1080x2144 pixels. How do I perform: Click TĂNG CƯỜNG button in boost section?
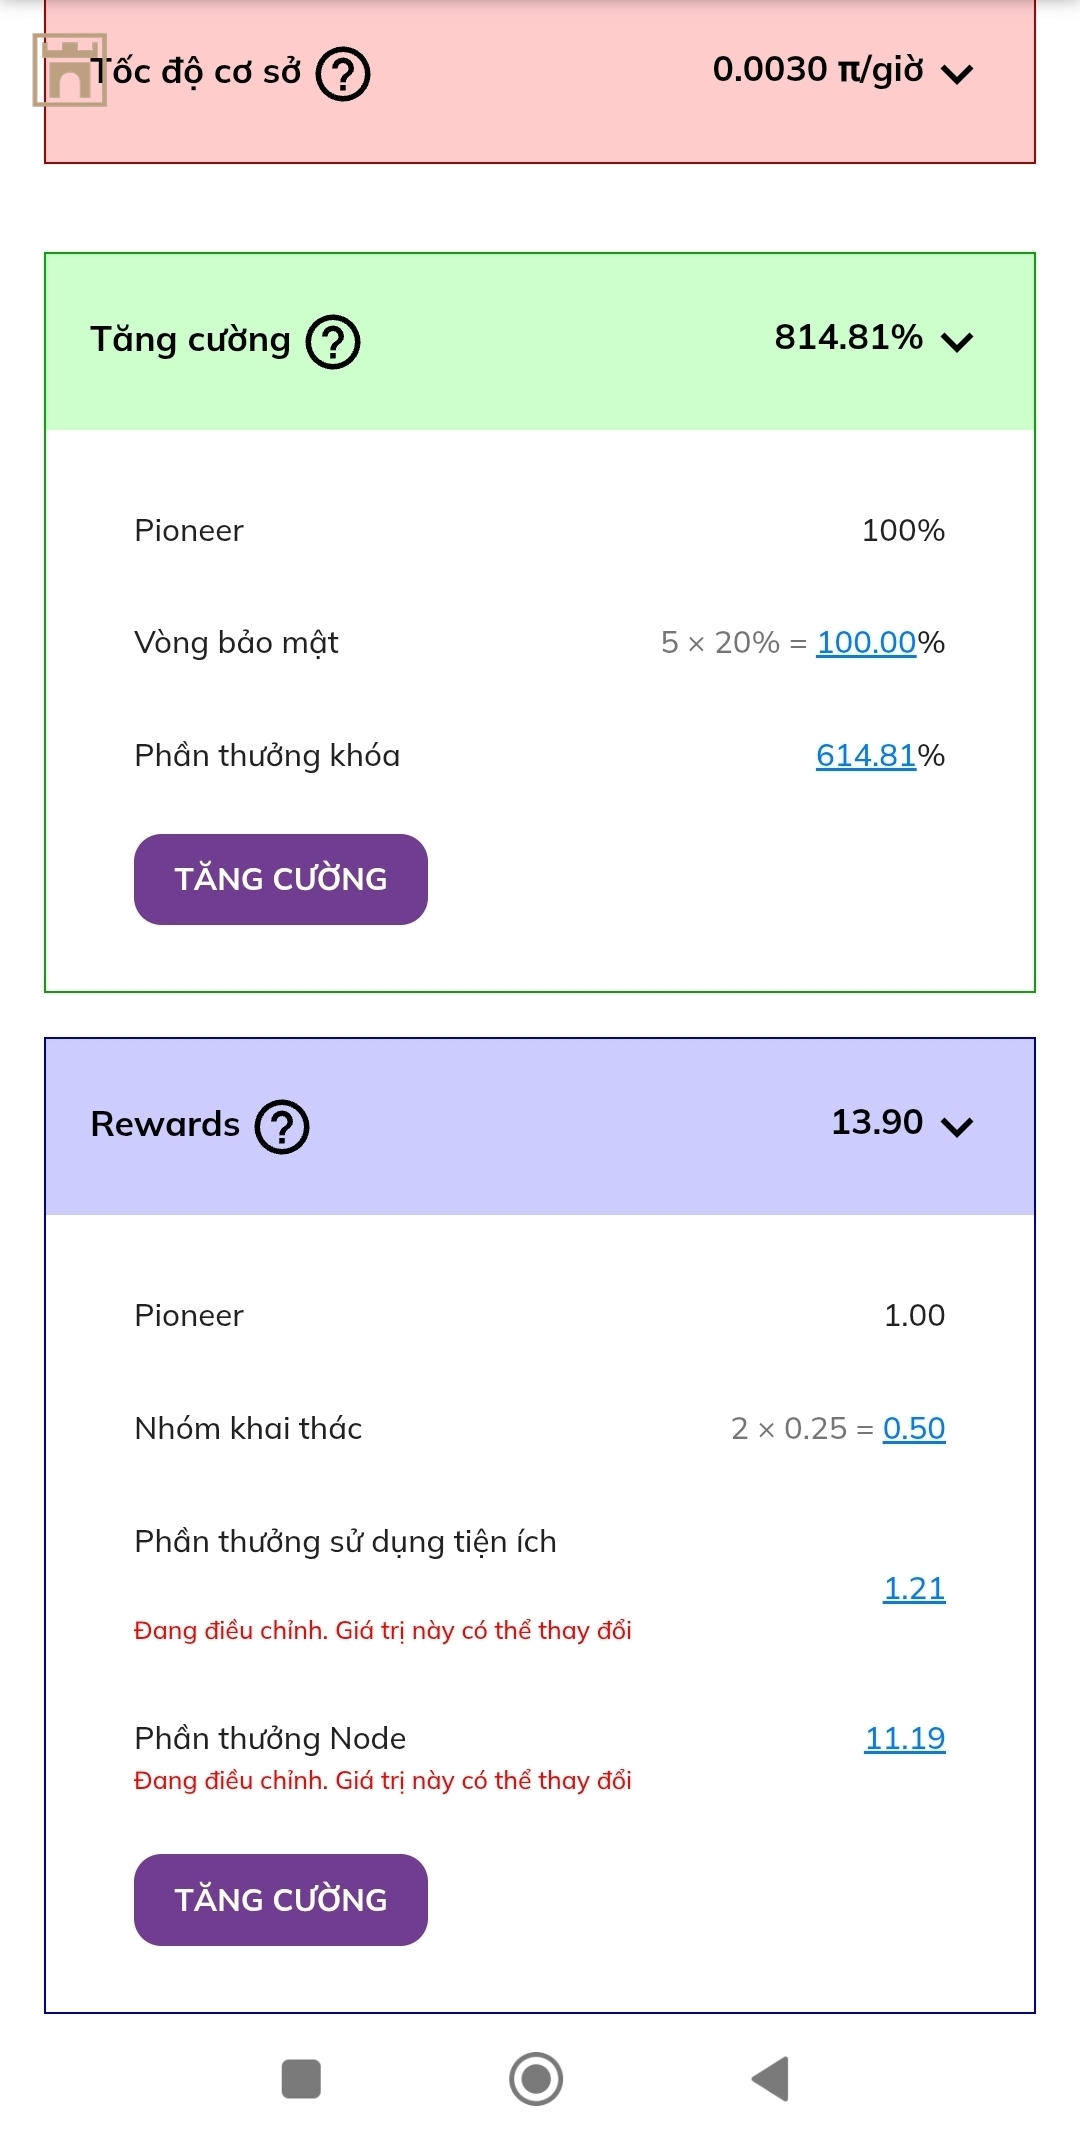(281, 879)
